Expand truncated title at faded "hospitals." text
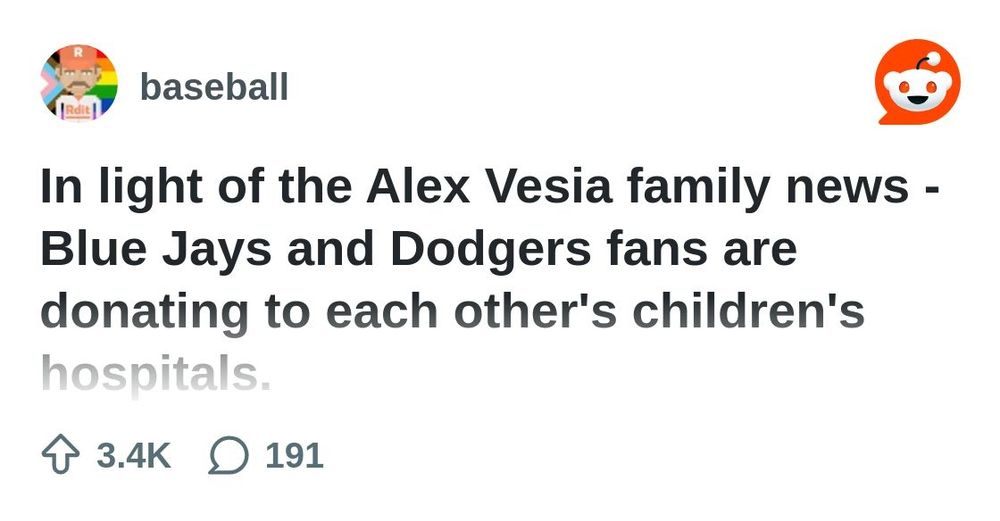 [155, 377]
